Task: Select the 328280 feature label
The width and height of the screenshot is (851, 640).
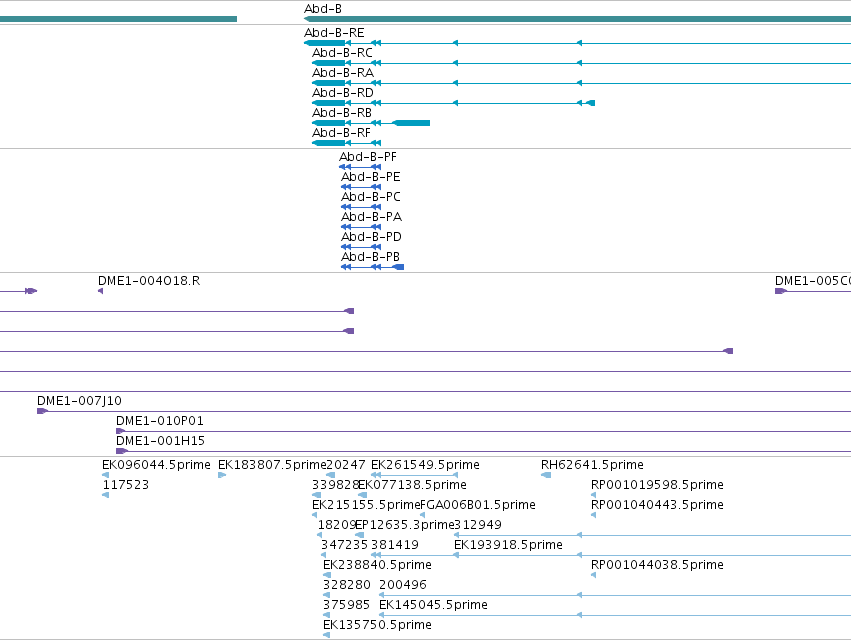Action: [x=346, y=585]
